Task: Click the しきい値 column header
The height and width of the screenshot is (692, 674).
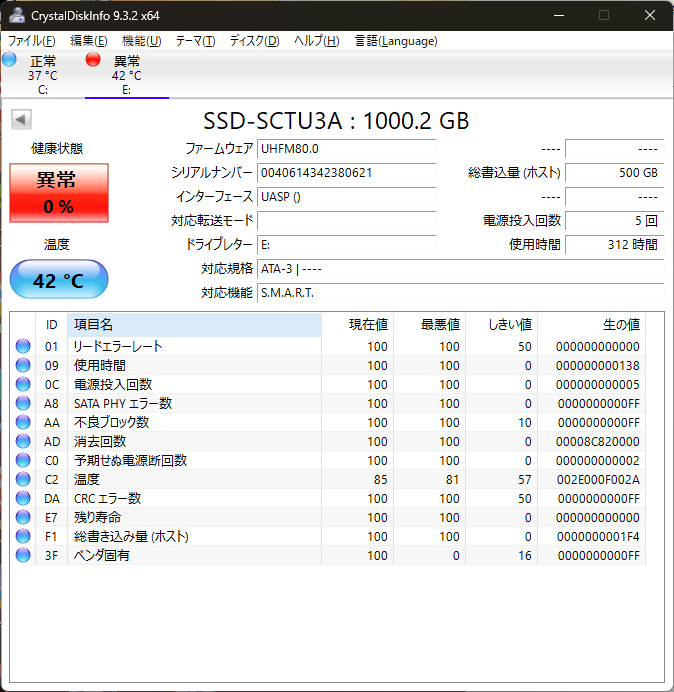Action: 501,325
